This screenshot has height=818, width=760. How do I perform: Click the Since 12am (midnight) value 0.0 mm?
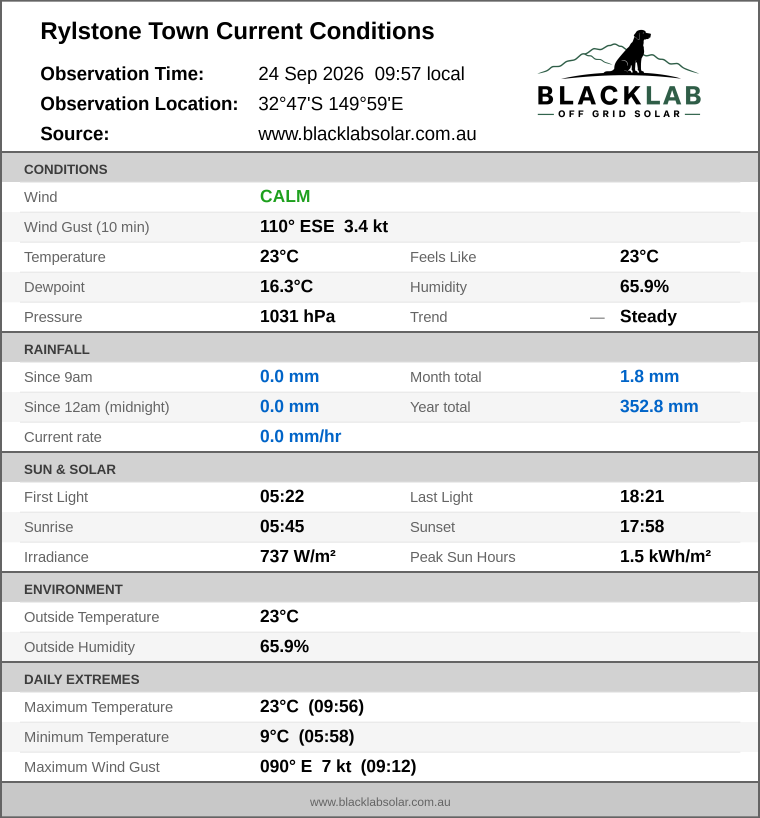[x=289, y=406]
